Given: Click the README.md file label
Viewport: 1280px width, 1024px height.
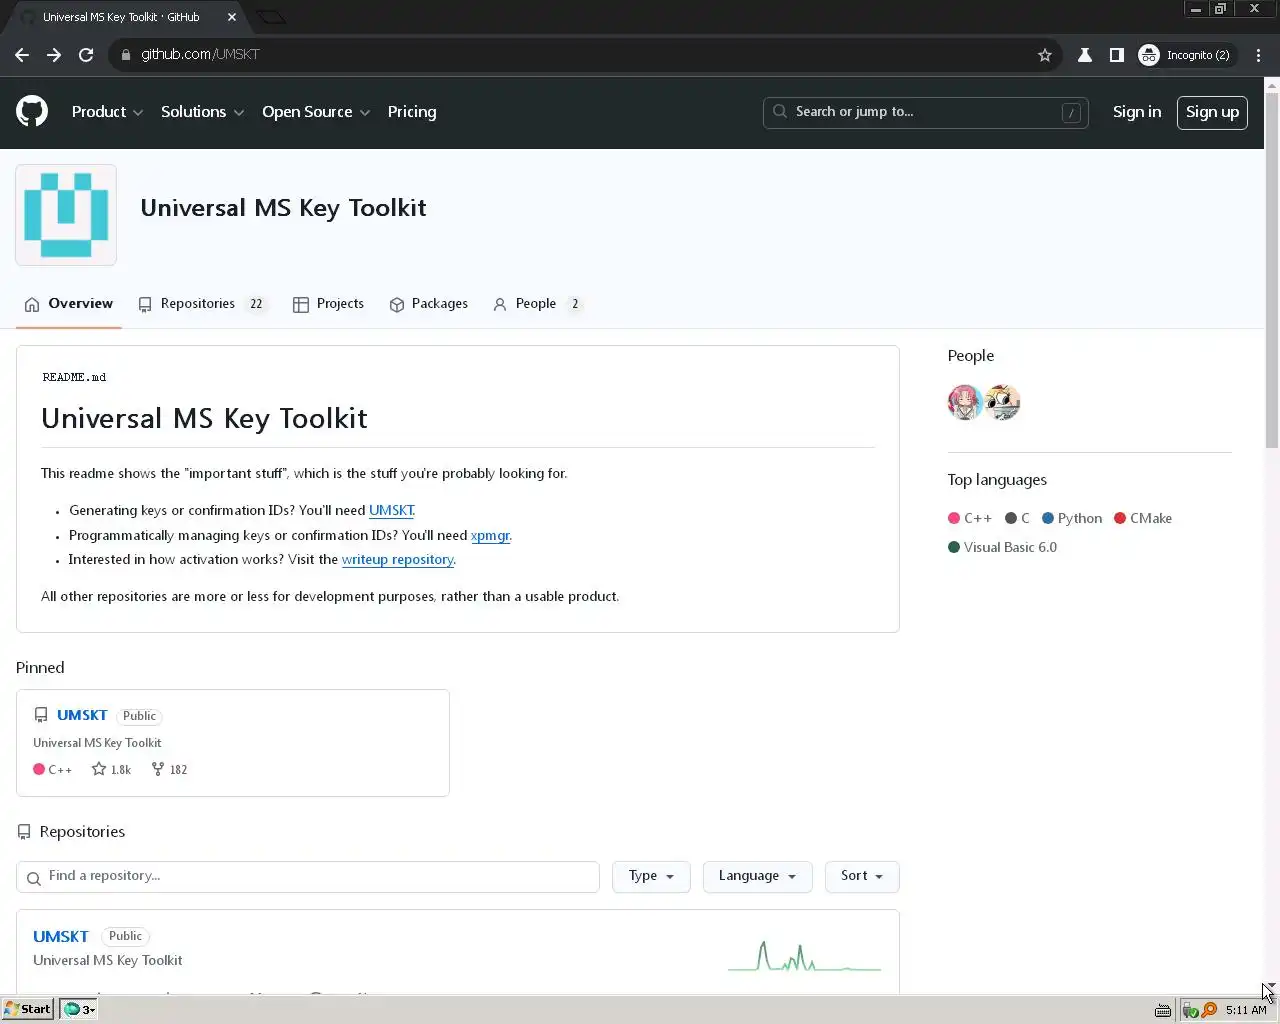Looking at the screenshot, I should pos(74,377).
